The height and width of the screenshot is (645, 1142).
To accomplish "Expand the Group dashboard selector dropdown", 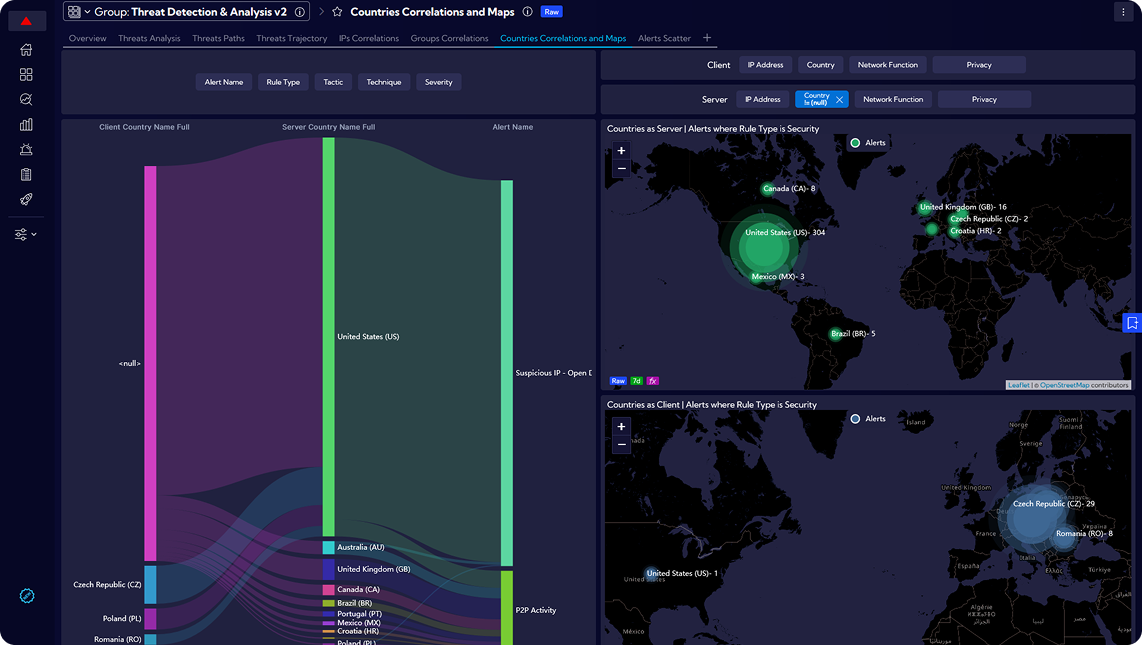I will [x=87, y=12].
